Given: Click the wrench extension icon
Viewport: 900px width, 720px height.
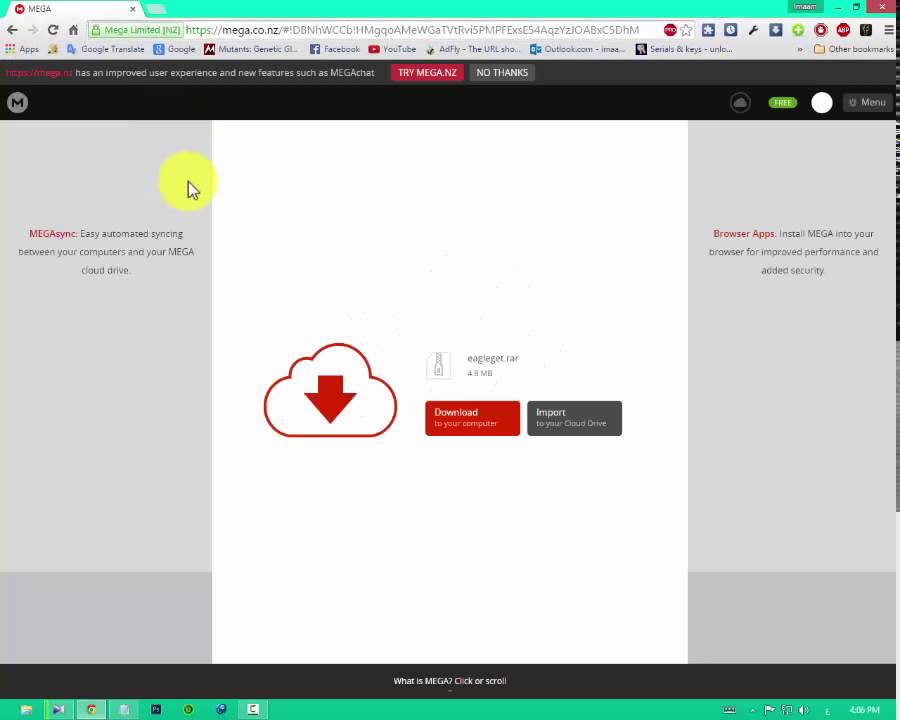Looking at the screenshot, I should pyautogui.click(x=753, y=30).
